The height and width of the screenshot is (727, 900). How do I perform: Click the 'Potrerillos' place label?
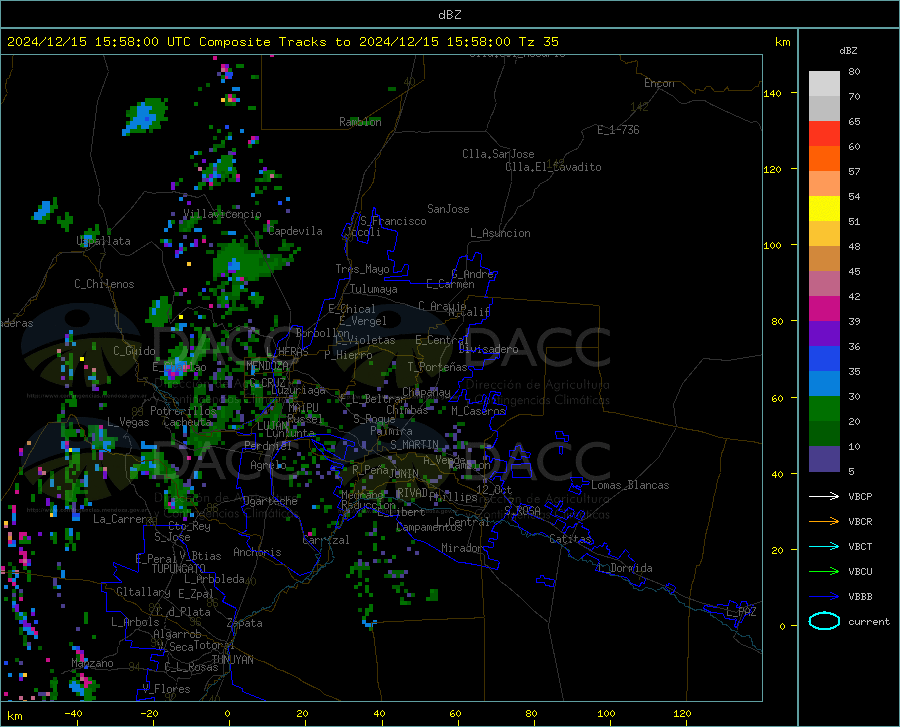tap(183, 411)
